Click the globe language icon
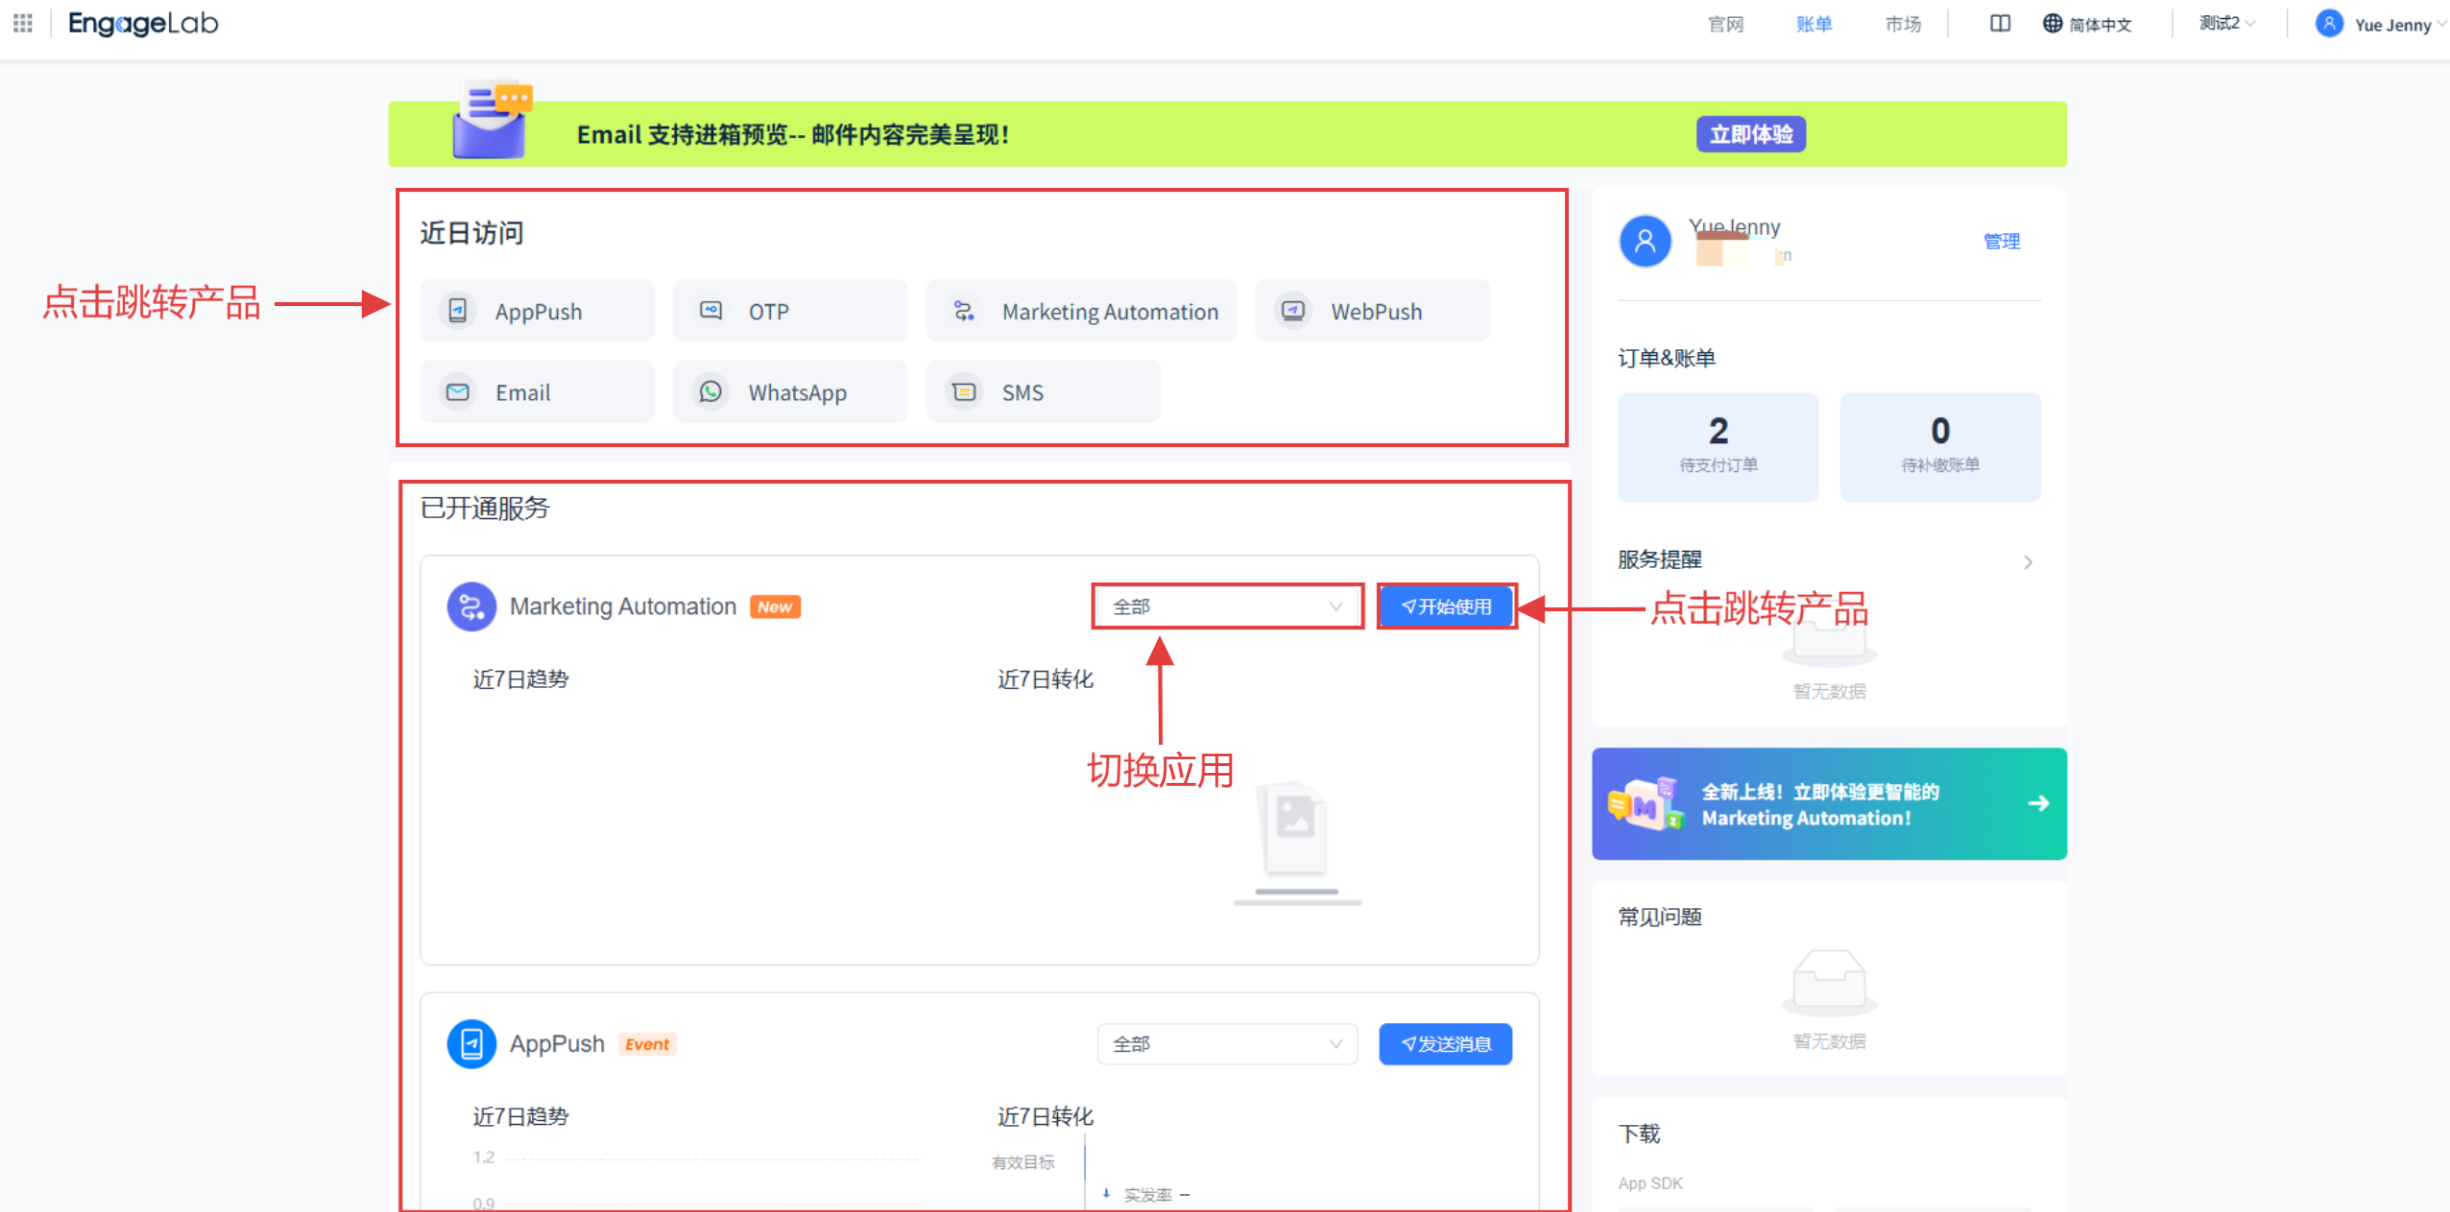The height and width of the screenshot is (1212, 2450). click(2052, 23)
